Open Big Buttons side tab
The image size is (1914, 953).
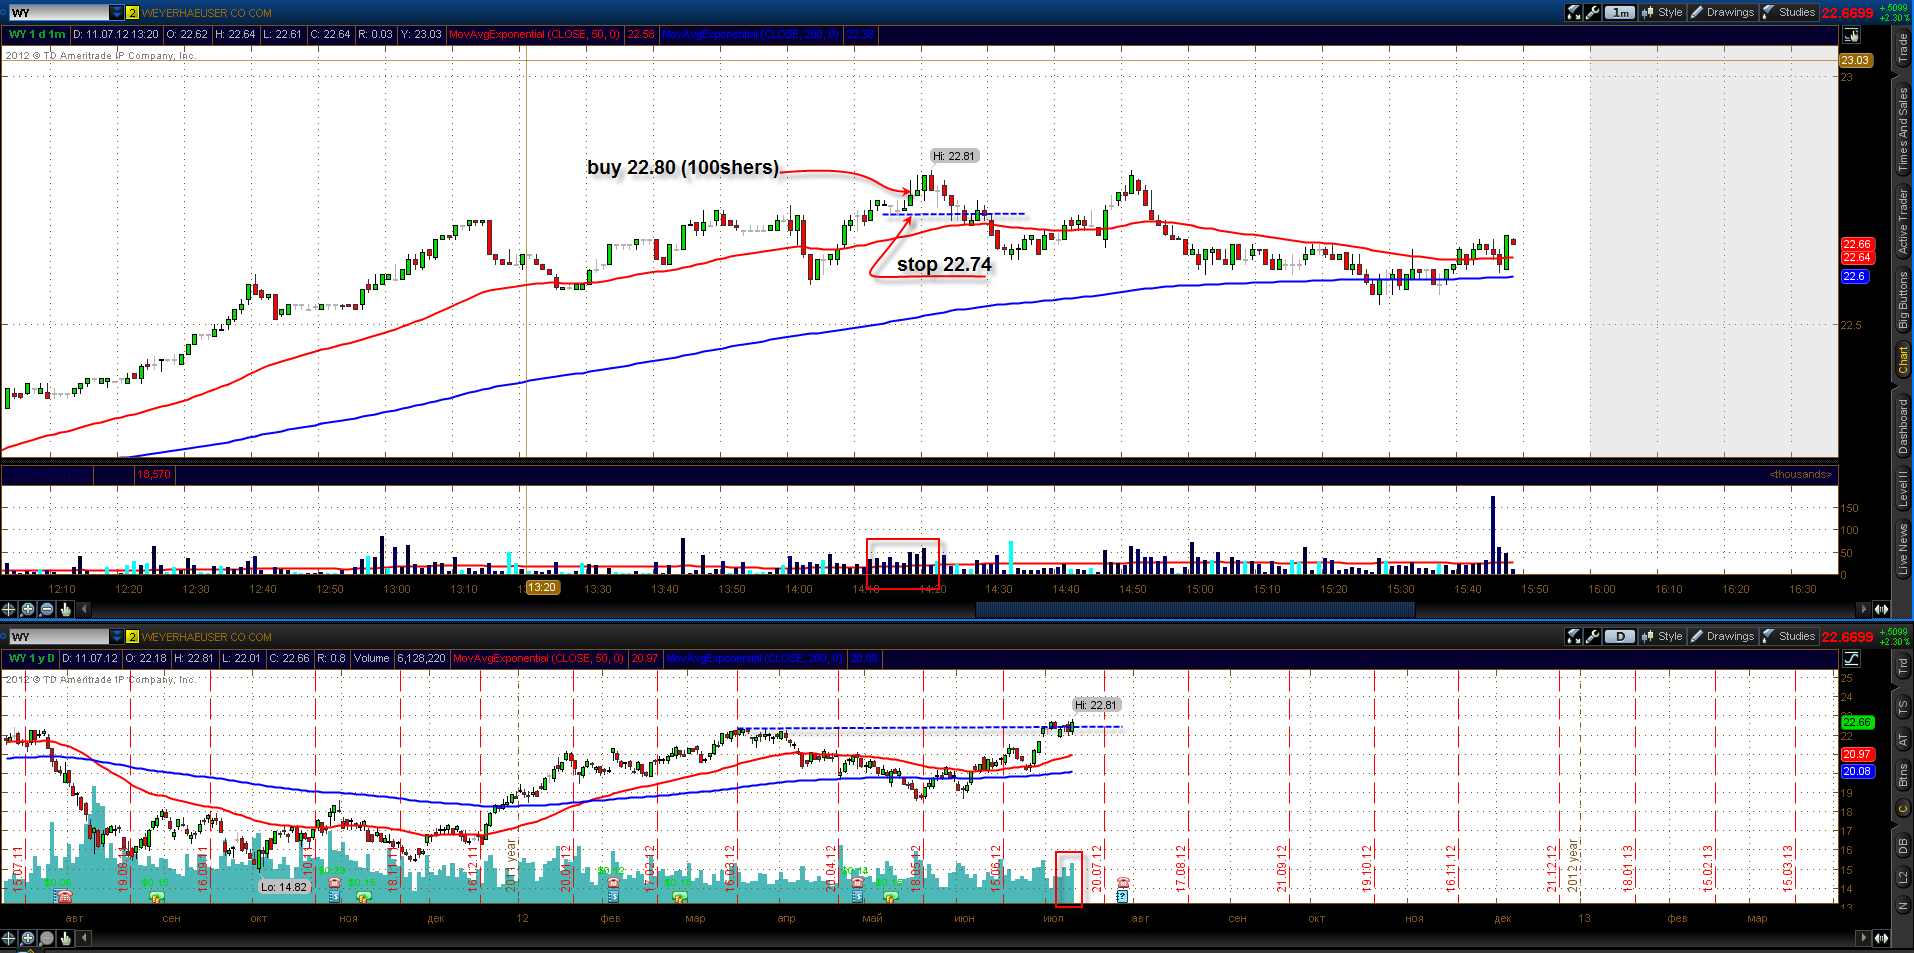[1903, 301]
